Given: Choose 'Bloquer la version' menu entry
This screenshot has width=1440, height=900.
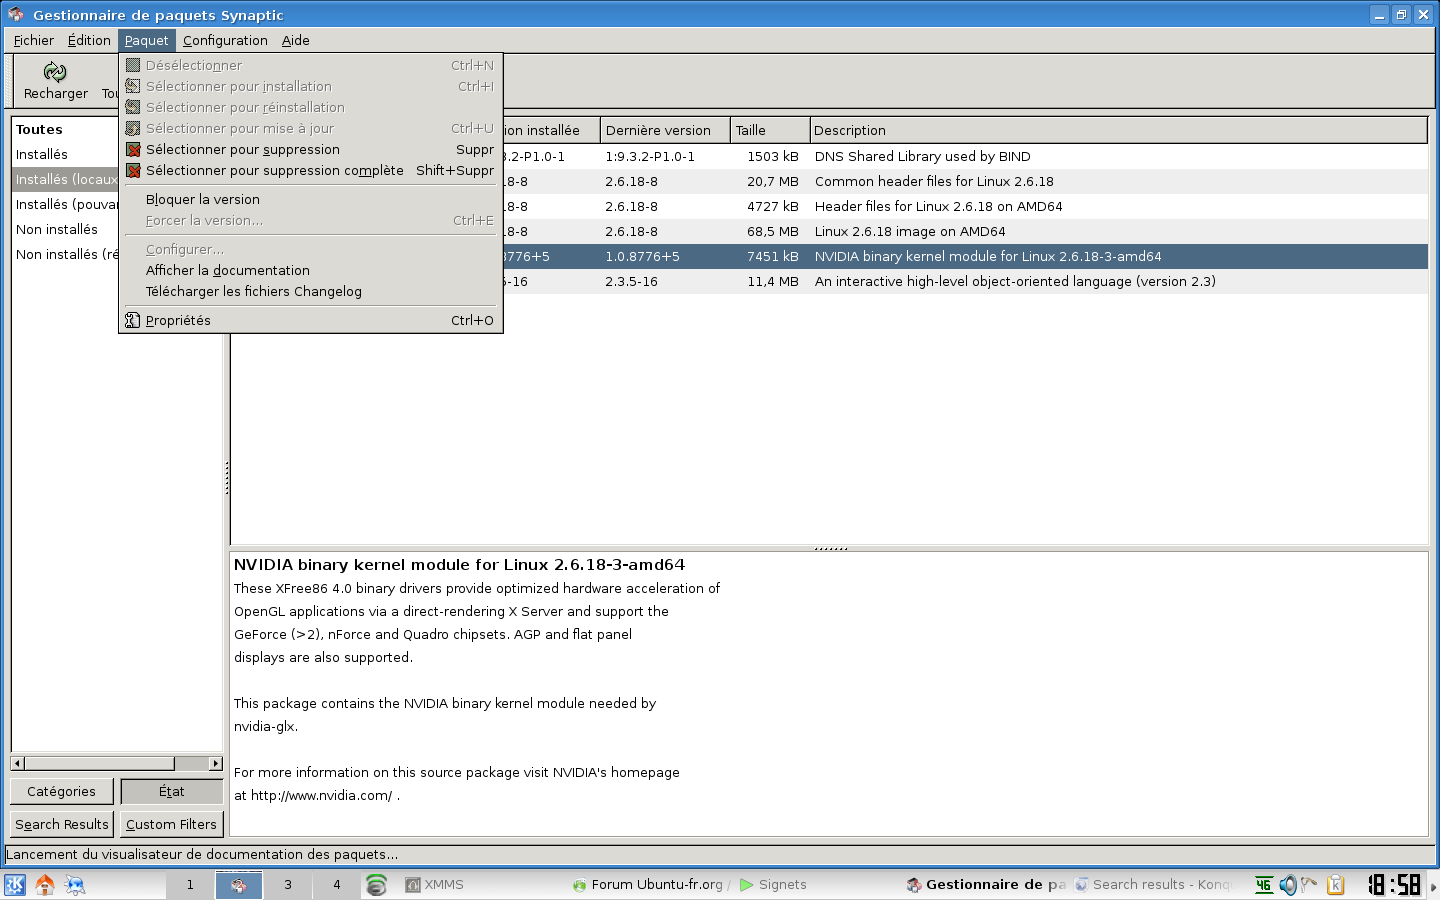Looking at the screenshot, I should [310, 199].
